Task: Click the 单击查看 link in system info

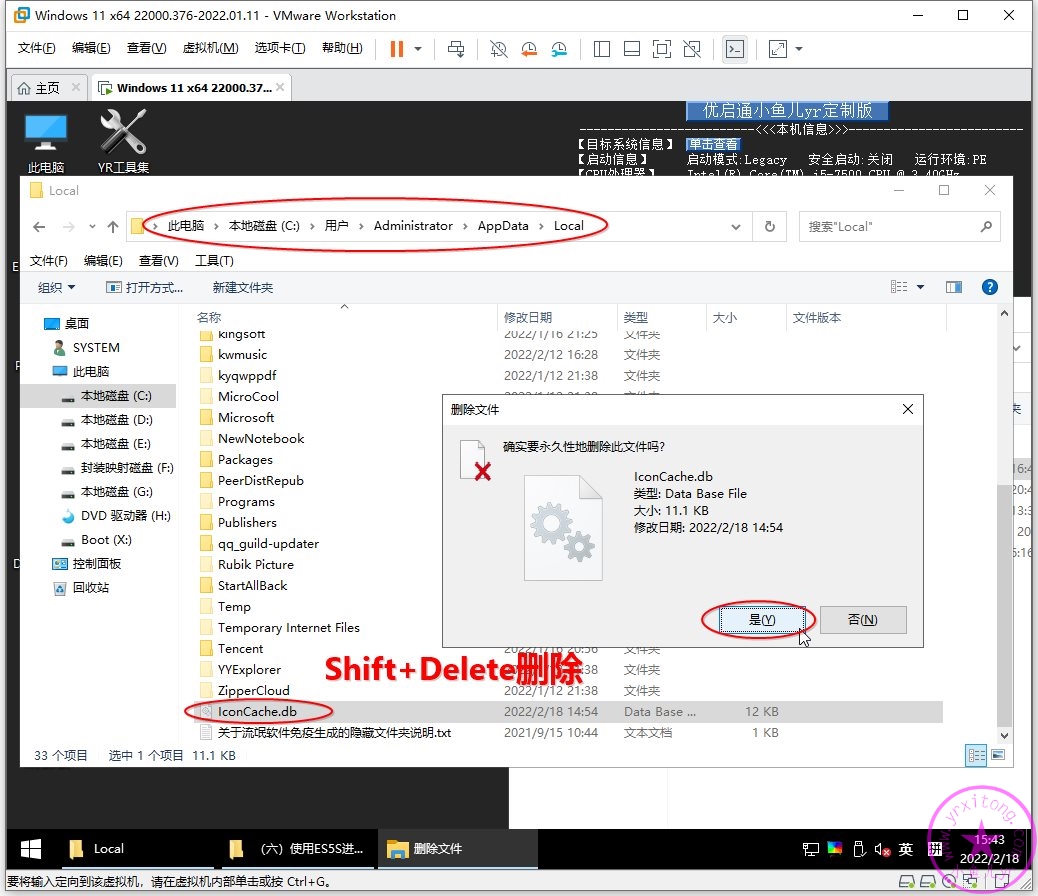Action: tap(713, 144)
